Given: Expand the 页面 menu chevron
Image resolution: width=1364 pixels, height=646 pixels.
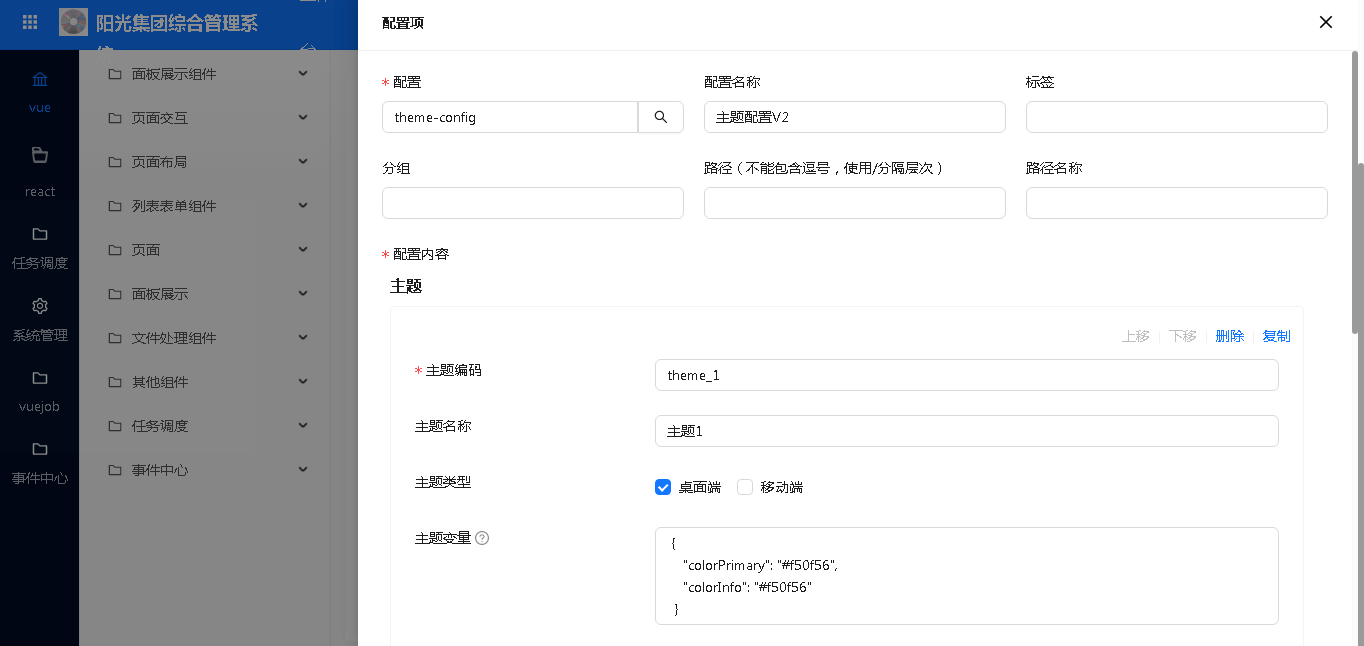Looking at the screenshot, I should click(x=303, y=249).
